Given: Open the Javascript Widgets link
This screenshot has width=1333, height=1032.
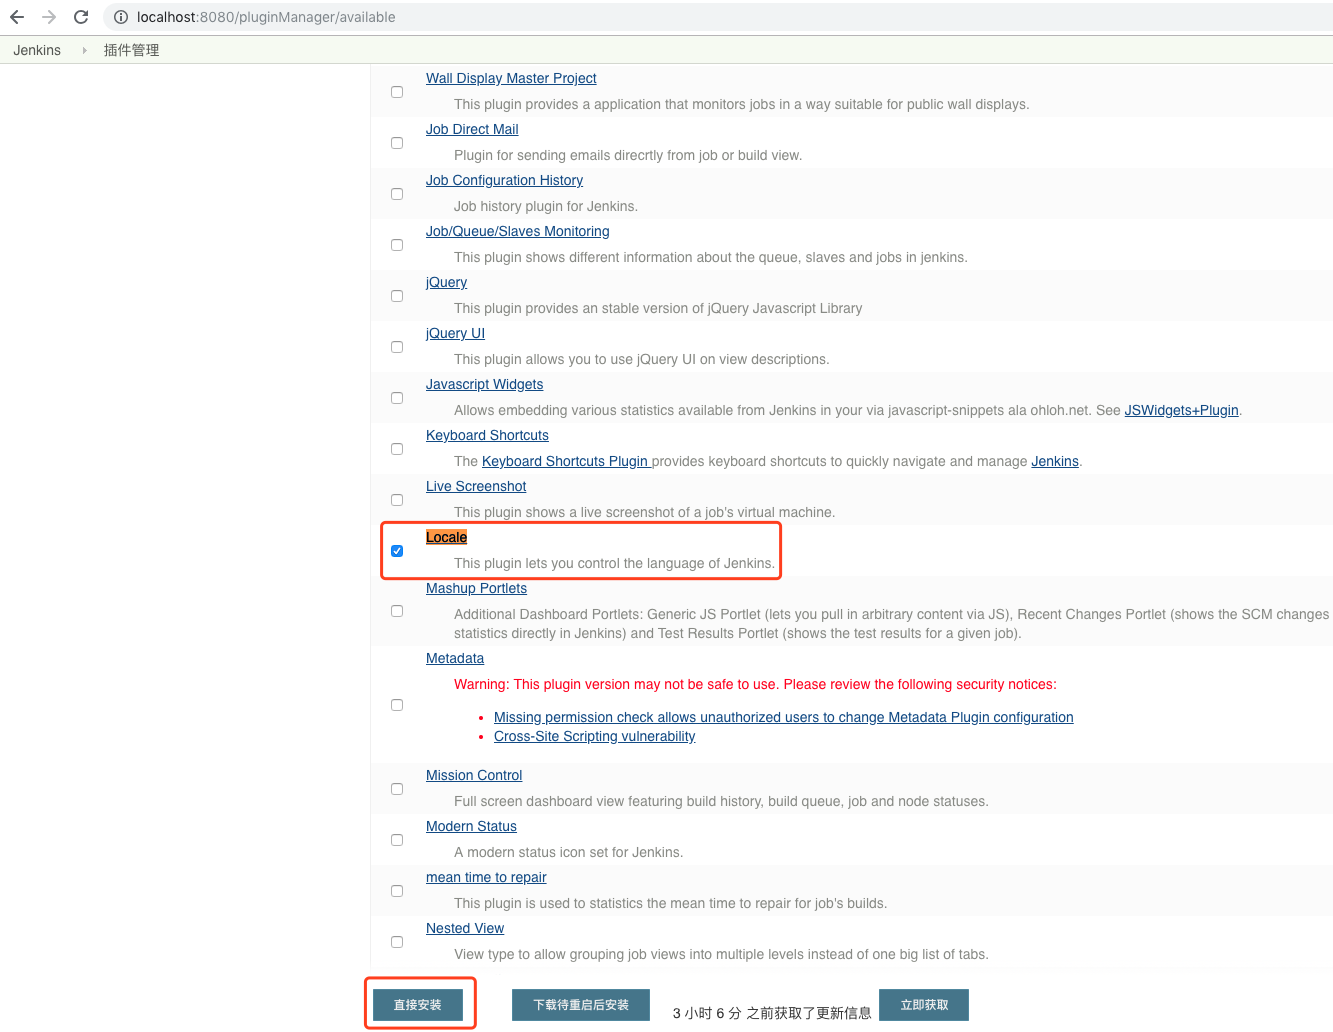Looking at the screenshot, I should 484,384.
